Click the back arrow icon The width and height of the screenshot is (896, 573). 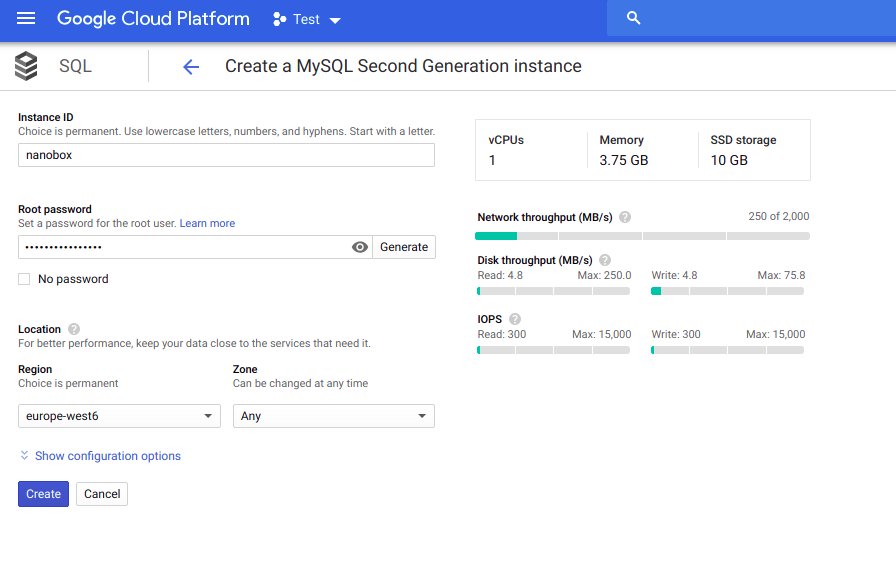coord(191,67)
